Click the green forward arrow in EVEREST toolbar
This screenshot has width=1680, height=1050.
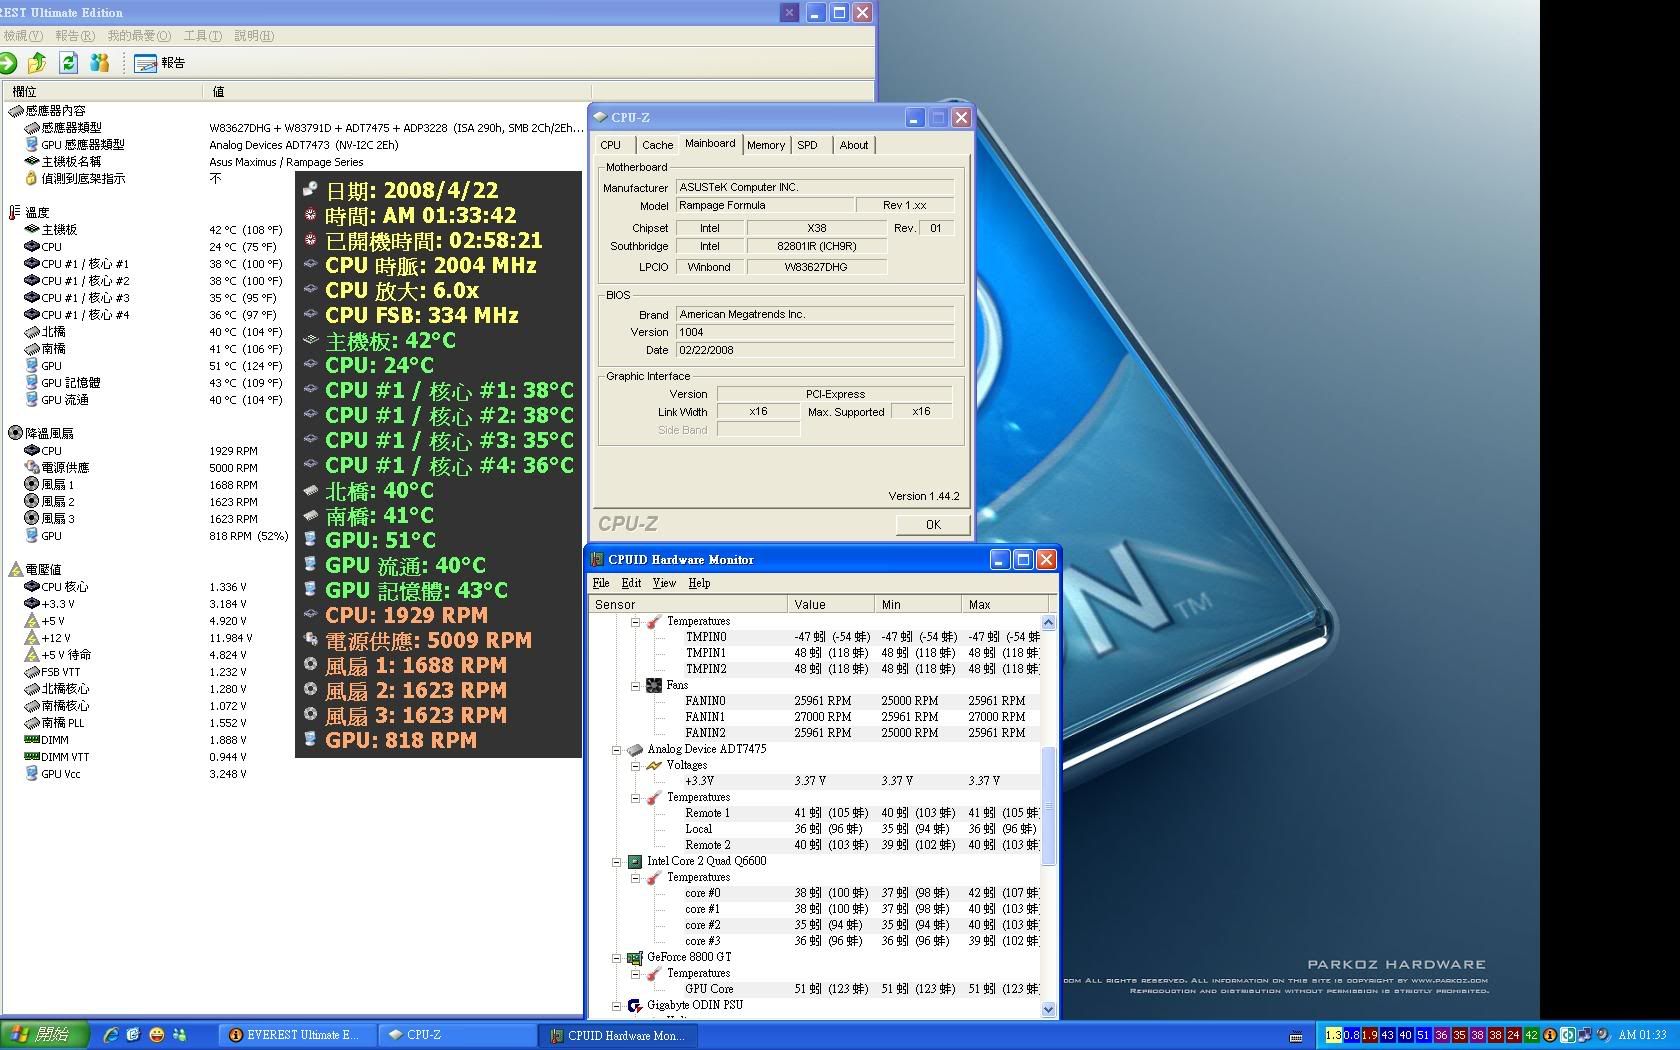coord(8,63)
